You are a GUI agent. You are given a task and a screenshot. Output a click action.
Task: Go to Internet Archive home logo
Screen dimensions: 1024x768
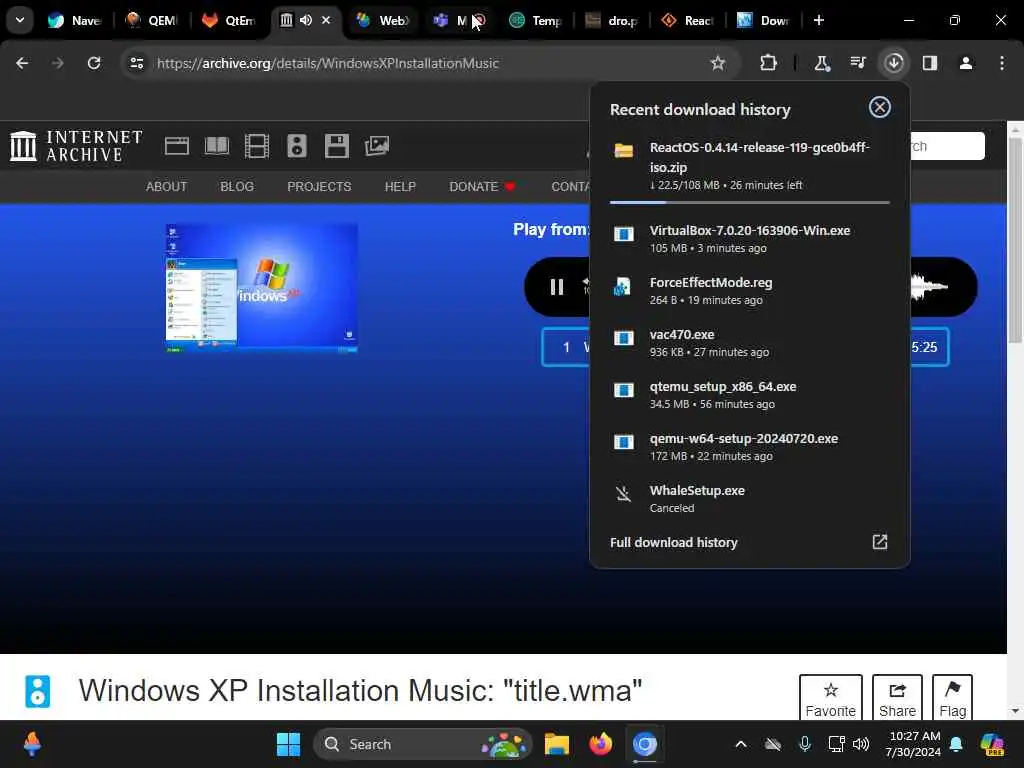(x=76, y=146)
